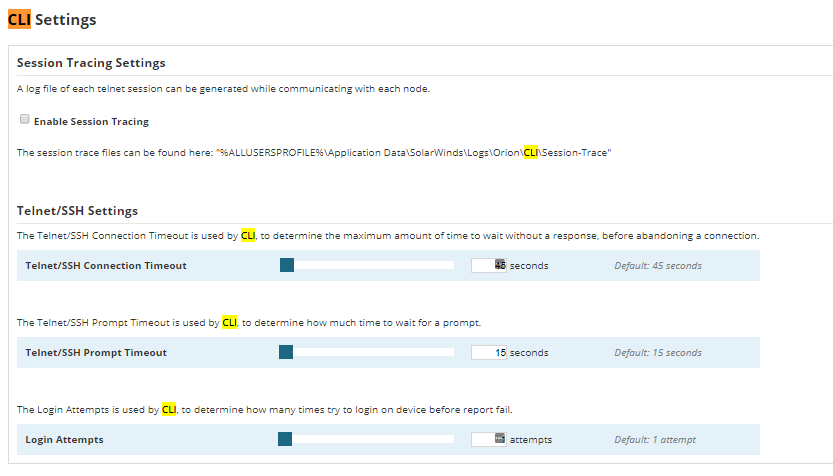Enable the Session Tracing checkbox
Screen dimensions: 833x476
(x=24, y=120)
